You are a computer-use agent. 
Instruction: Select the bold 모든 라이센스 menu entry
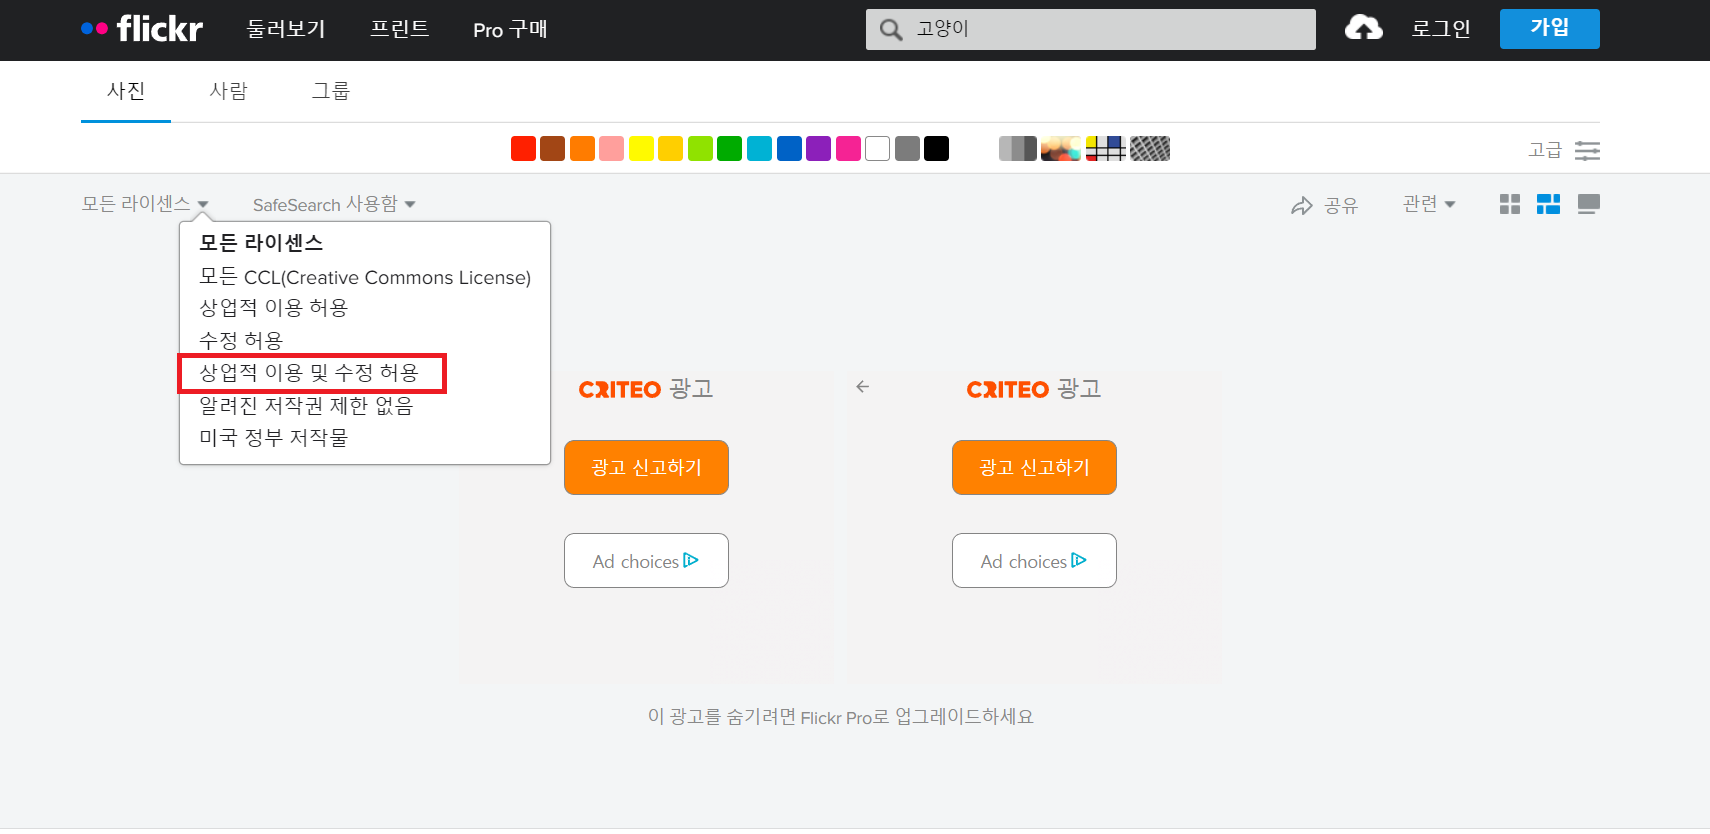(261, 243)
